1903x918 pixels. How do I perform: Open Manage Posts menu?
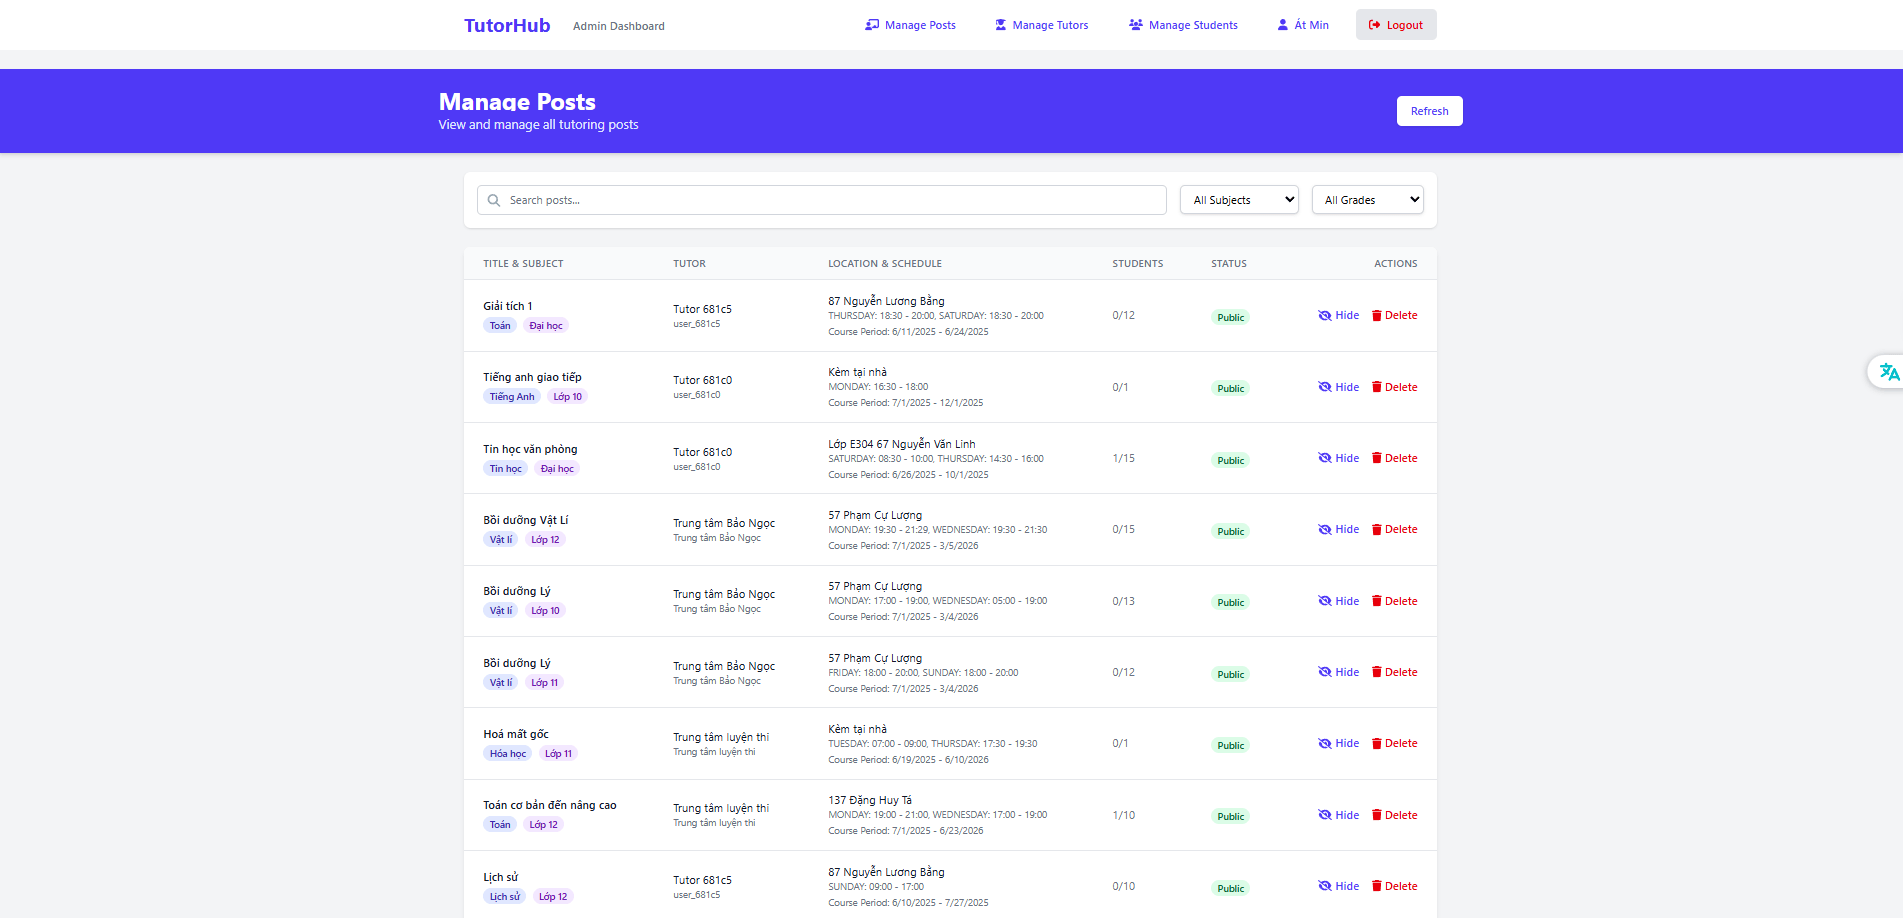(x=910, y=25)
